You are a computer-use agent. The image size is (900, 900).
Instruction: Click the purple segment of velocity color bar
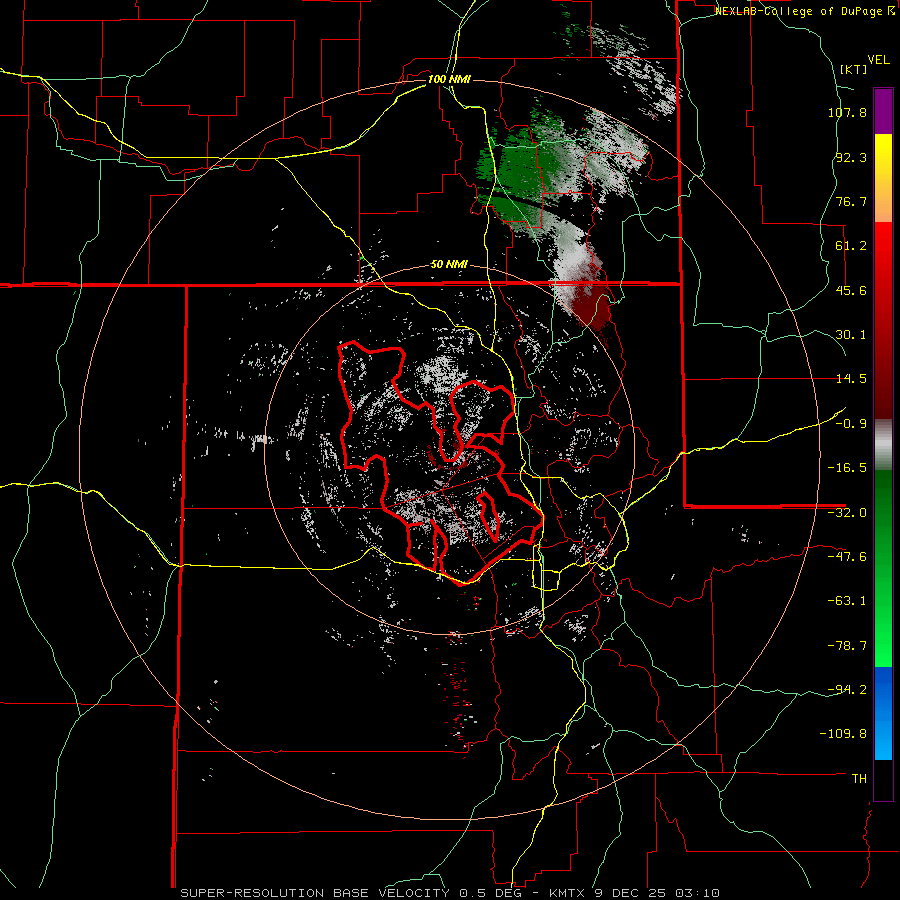883,111
